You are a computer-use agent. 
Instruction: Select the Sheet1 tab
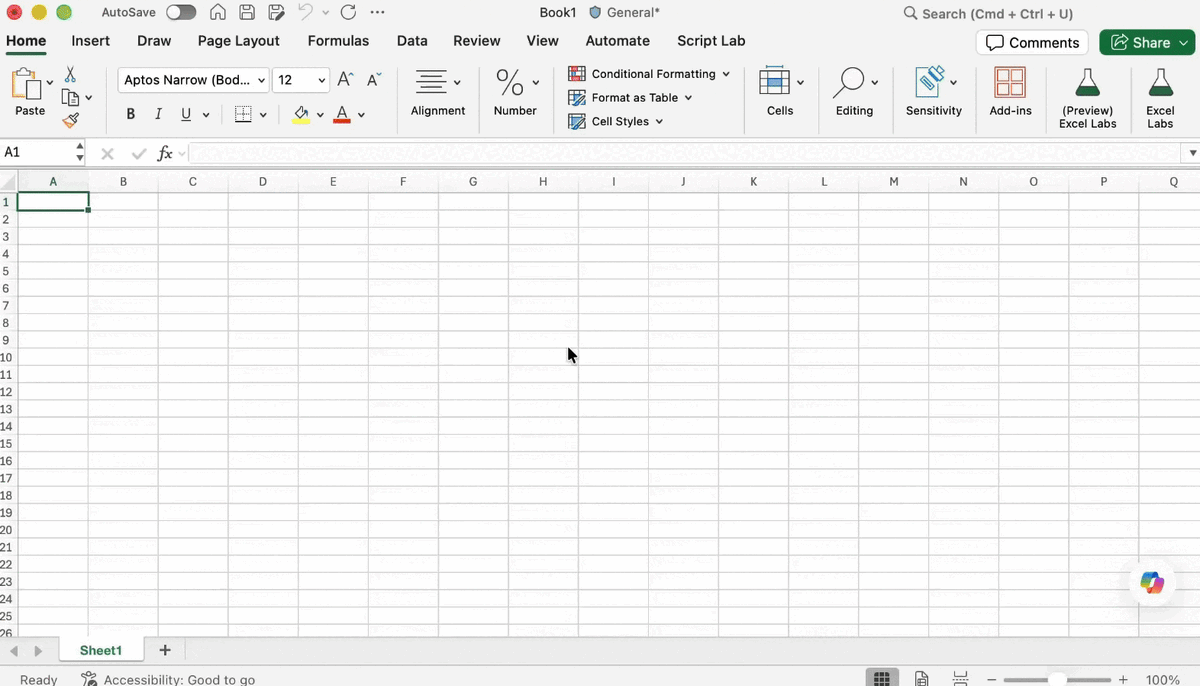tap(101, 650)
